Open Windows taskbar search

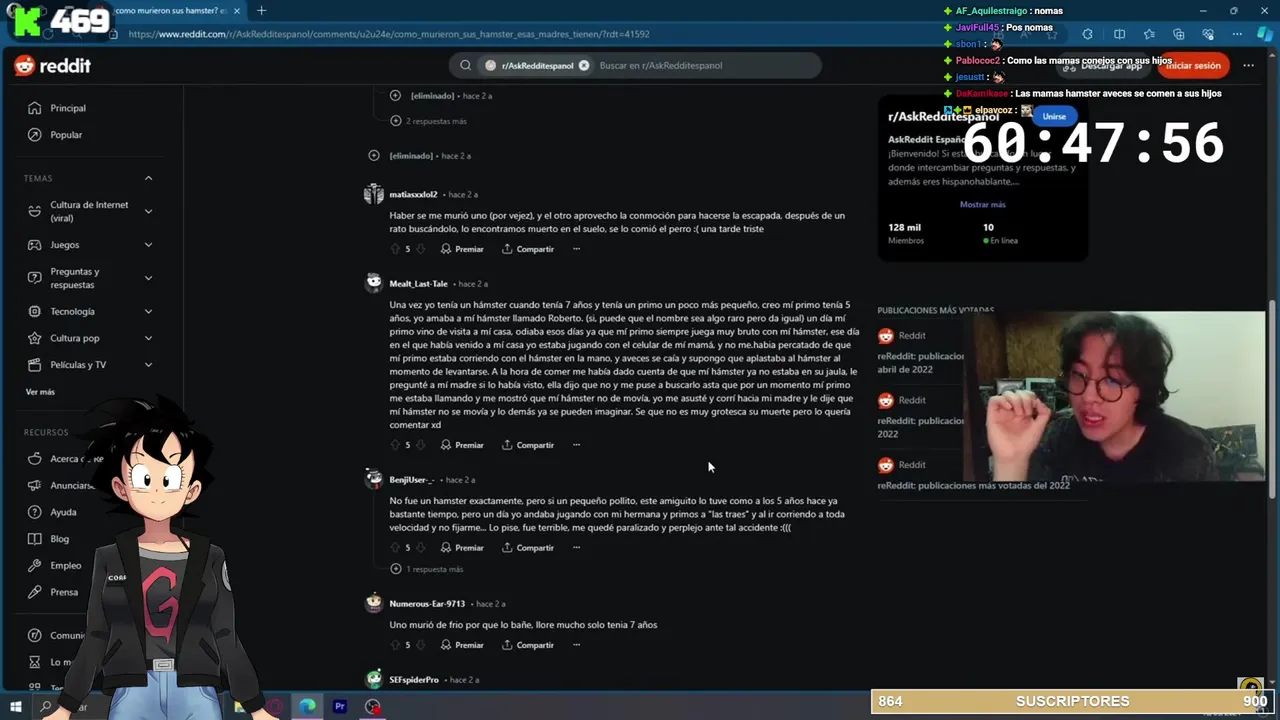click(x=46, y=706)
